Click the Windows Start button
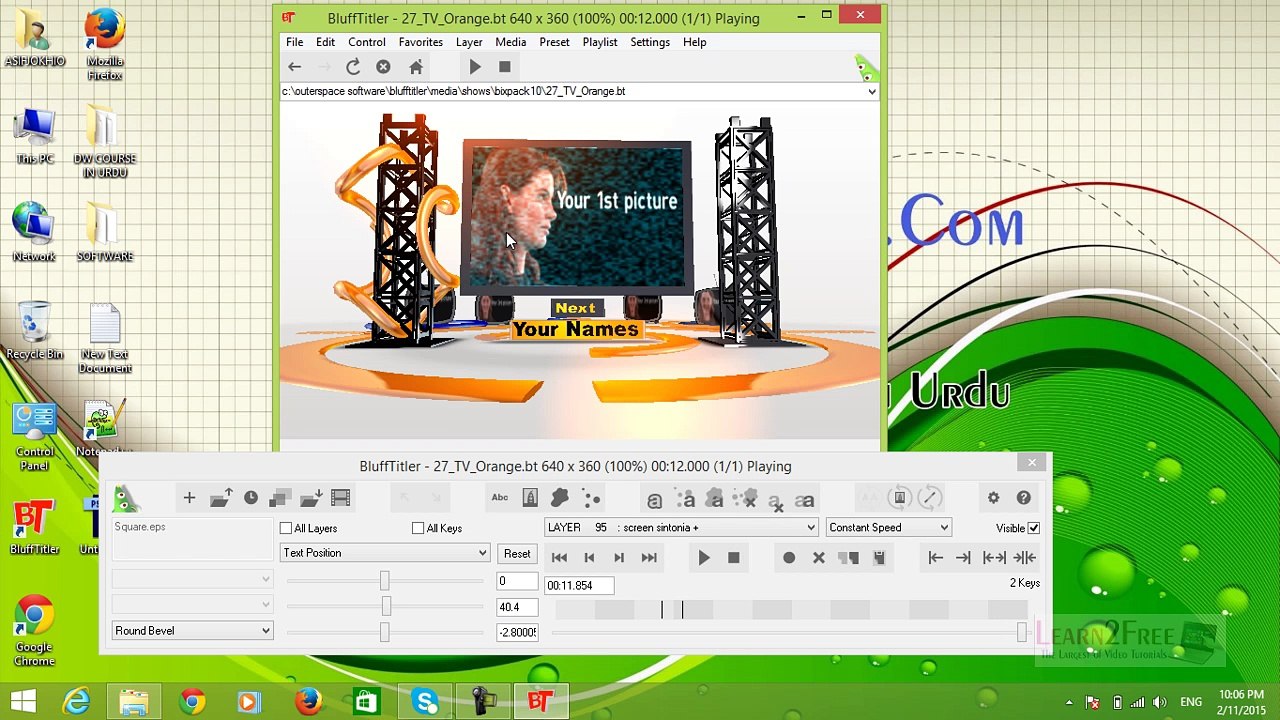This screenshot has width=1280, height=720. coord(24,702)
